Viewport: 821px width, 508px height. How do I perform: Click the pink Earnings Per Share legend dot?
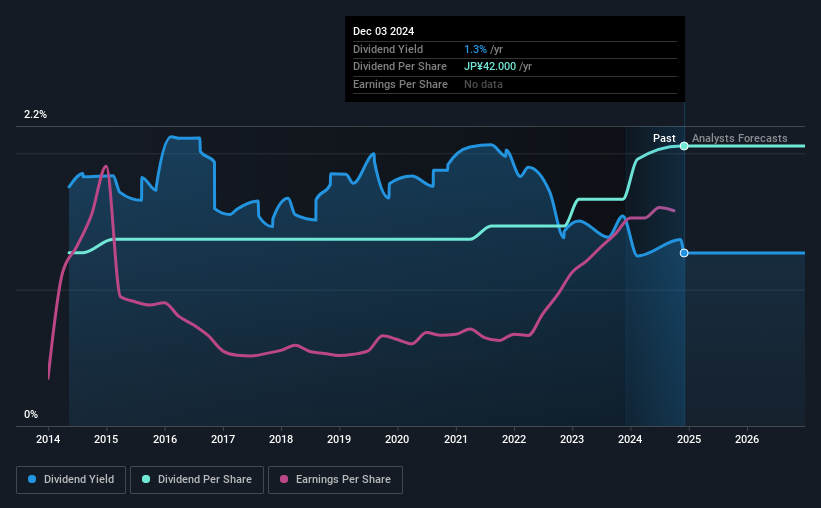pos(284,479)
